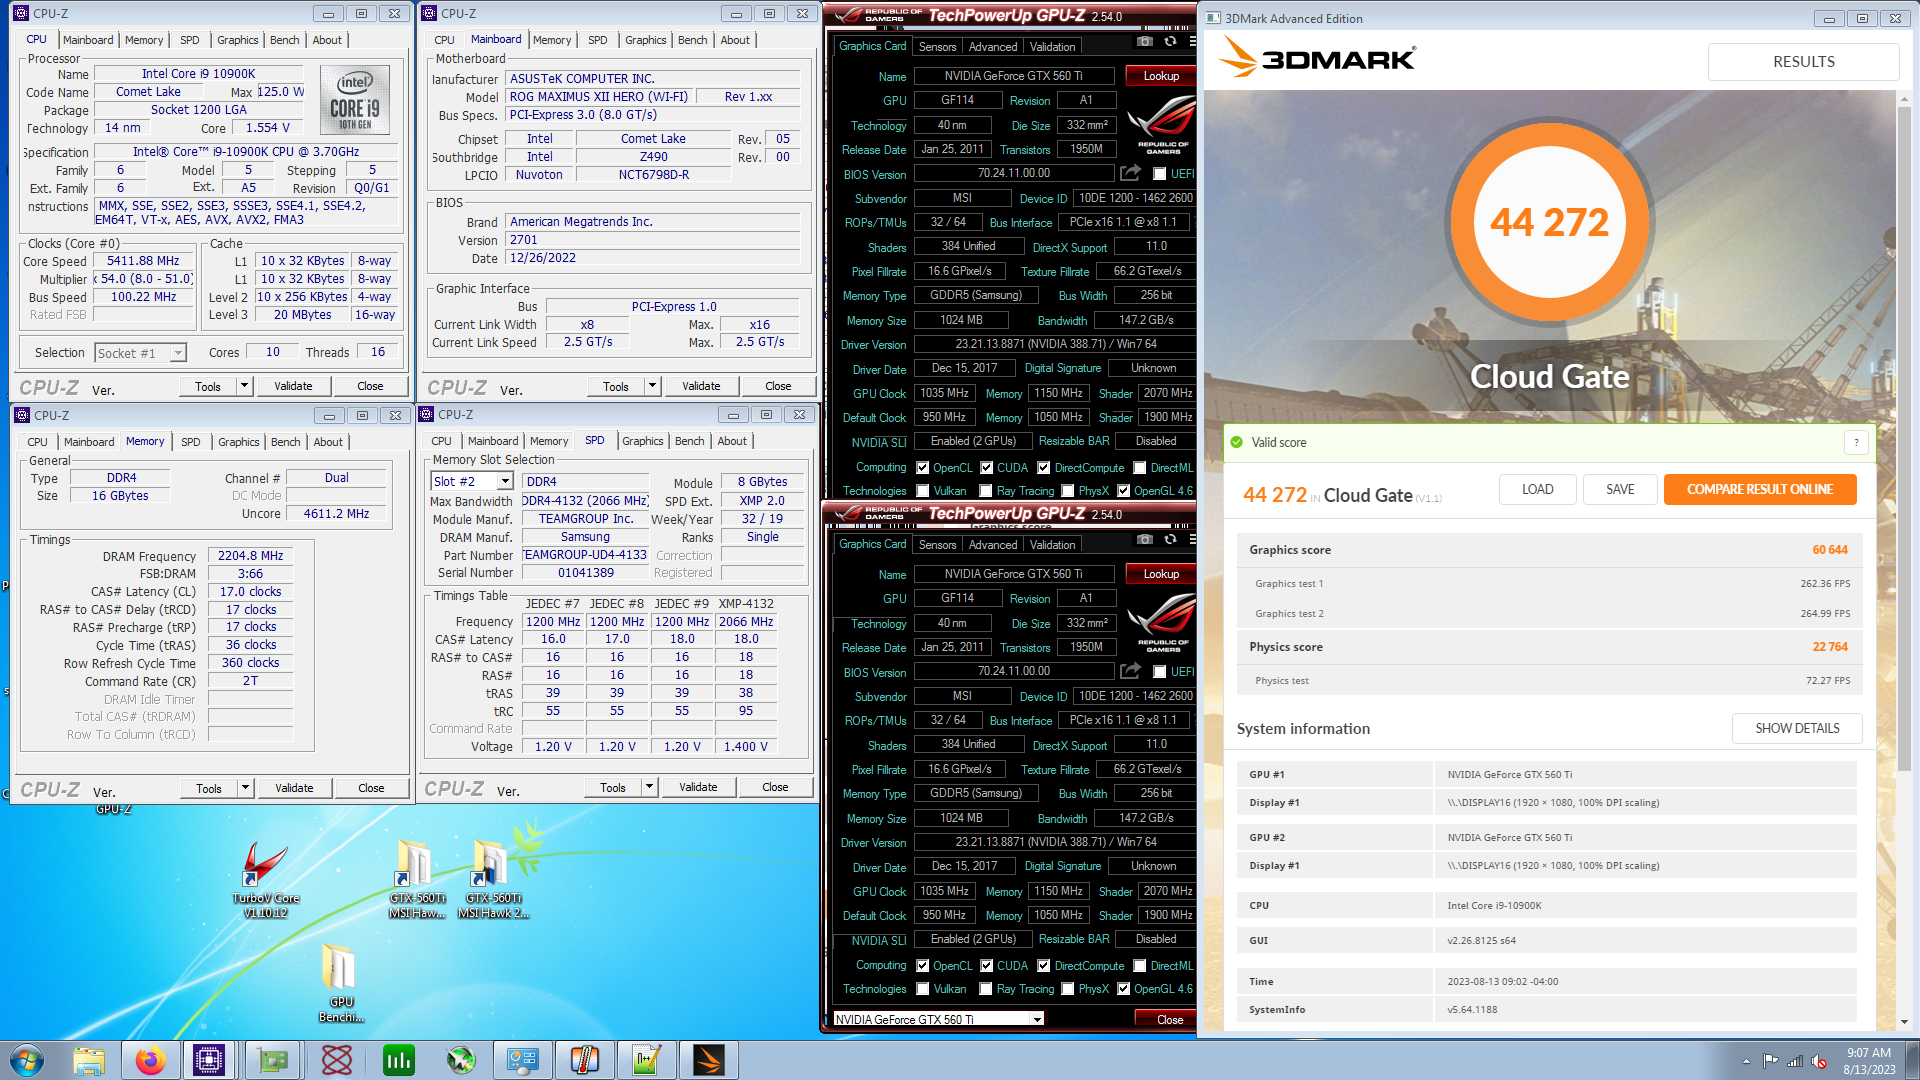Open the GTX 560Ti MSI Haw... folder shortcut

416,880
